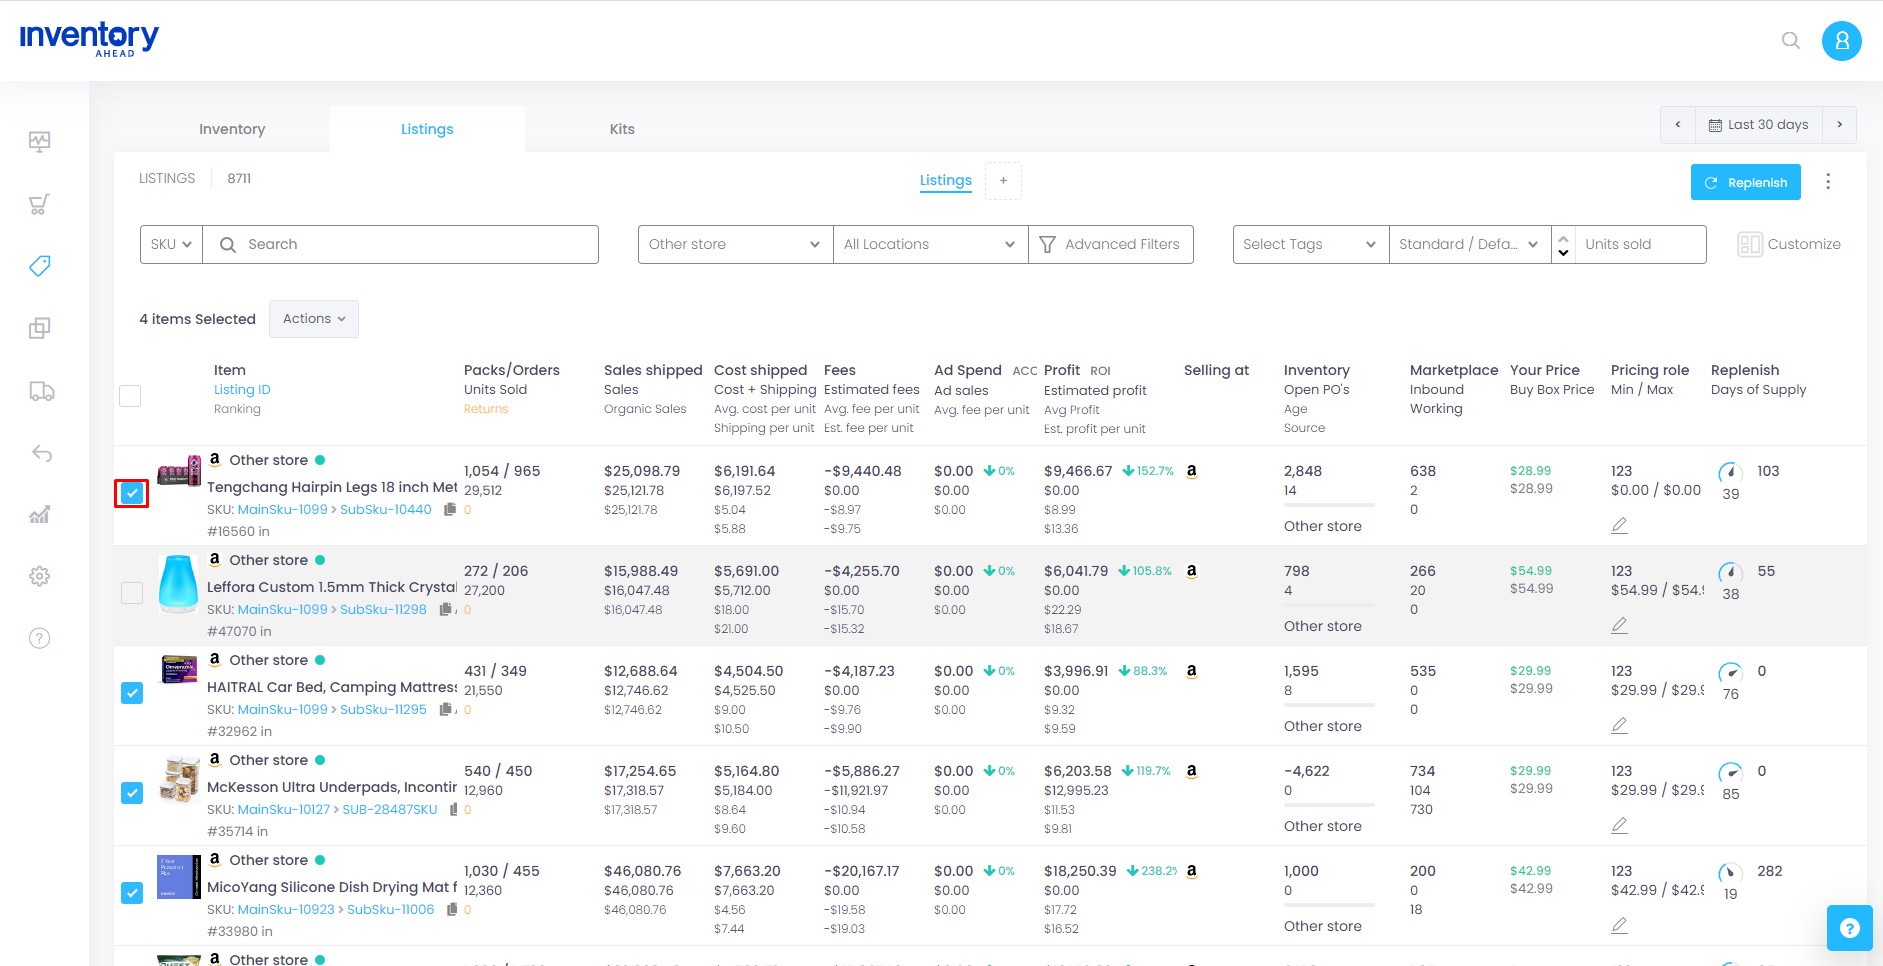The height and width of the screenshot is (966, 1883).
Task: Go to next date range arrow
Action: [1839, 125]
